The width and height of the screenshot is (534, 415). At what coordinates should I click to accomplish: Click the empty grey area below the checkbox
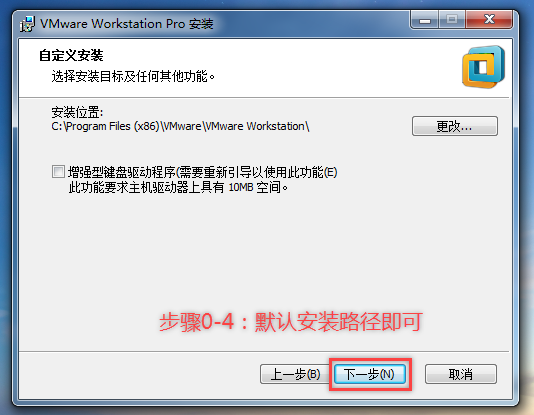[264, 249]
